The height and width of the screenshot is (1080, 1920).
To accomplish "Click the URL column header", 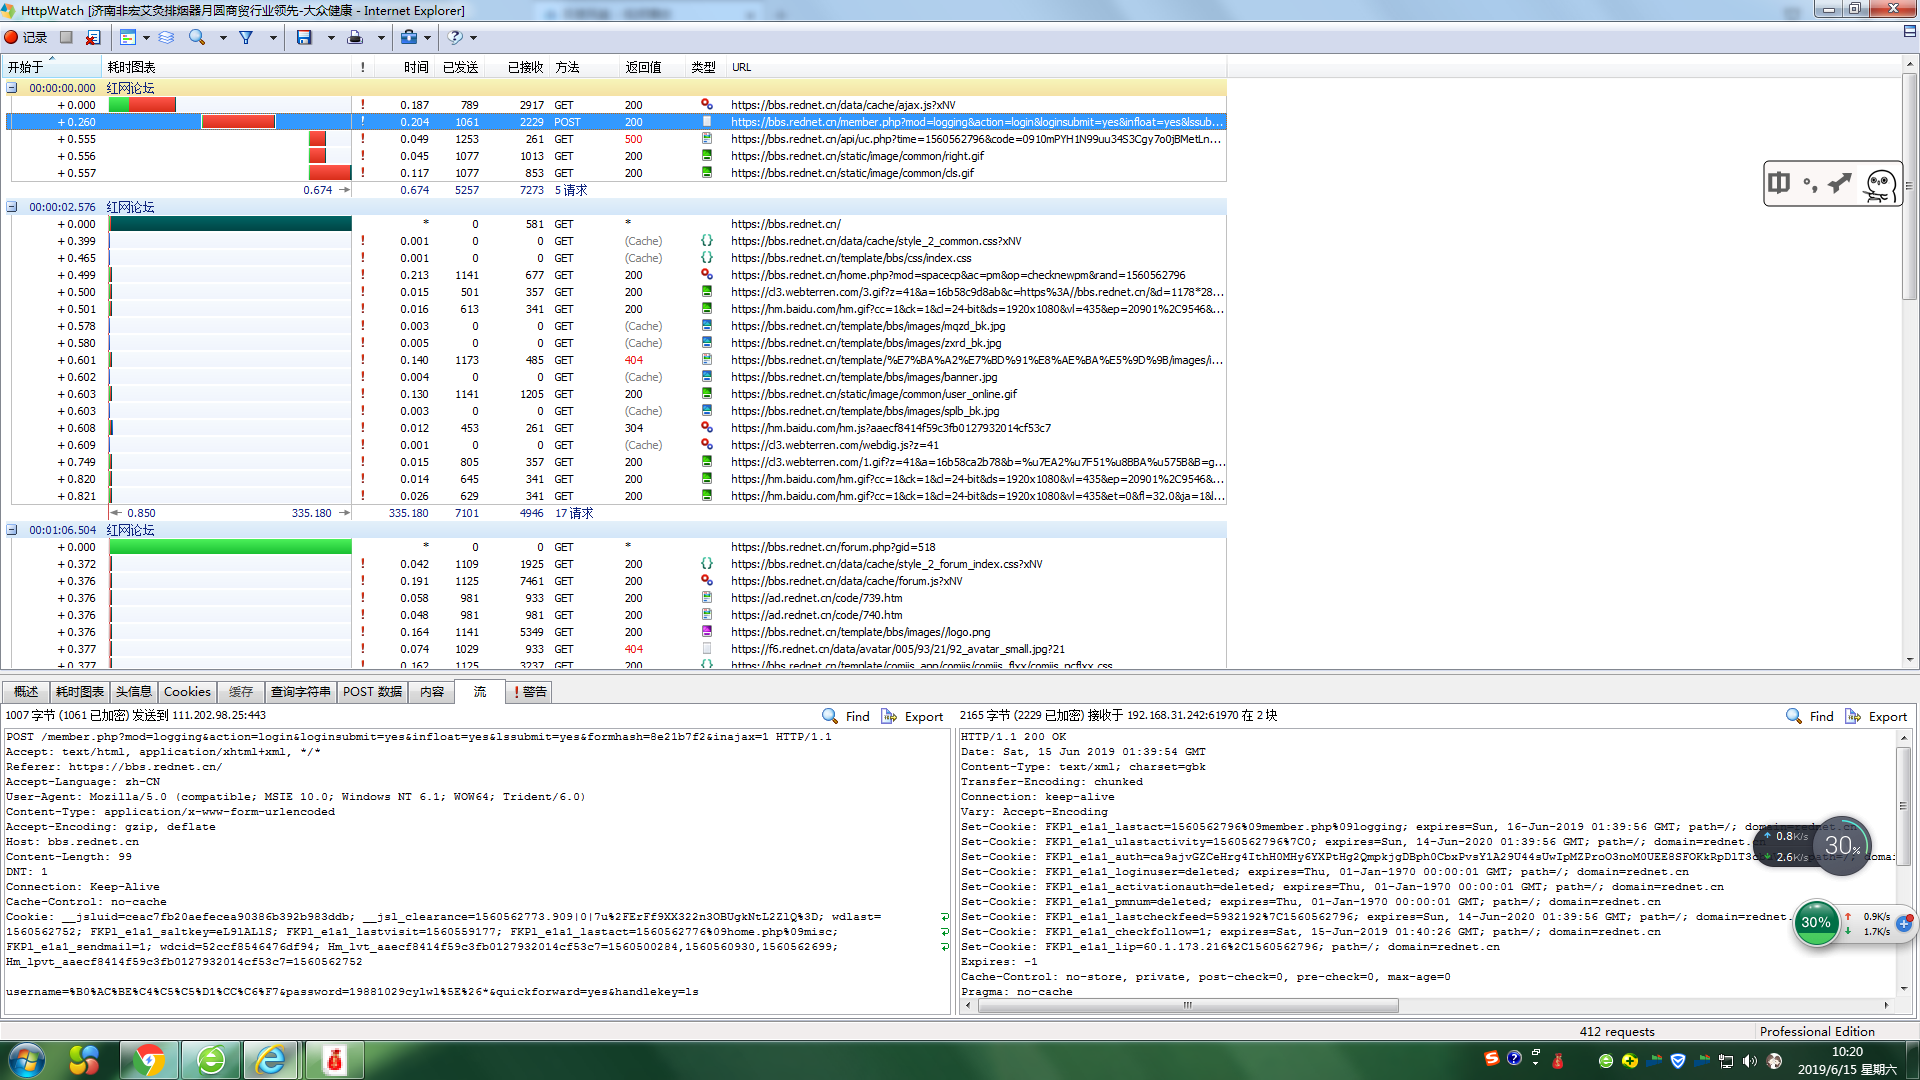I will (741, 67).
